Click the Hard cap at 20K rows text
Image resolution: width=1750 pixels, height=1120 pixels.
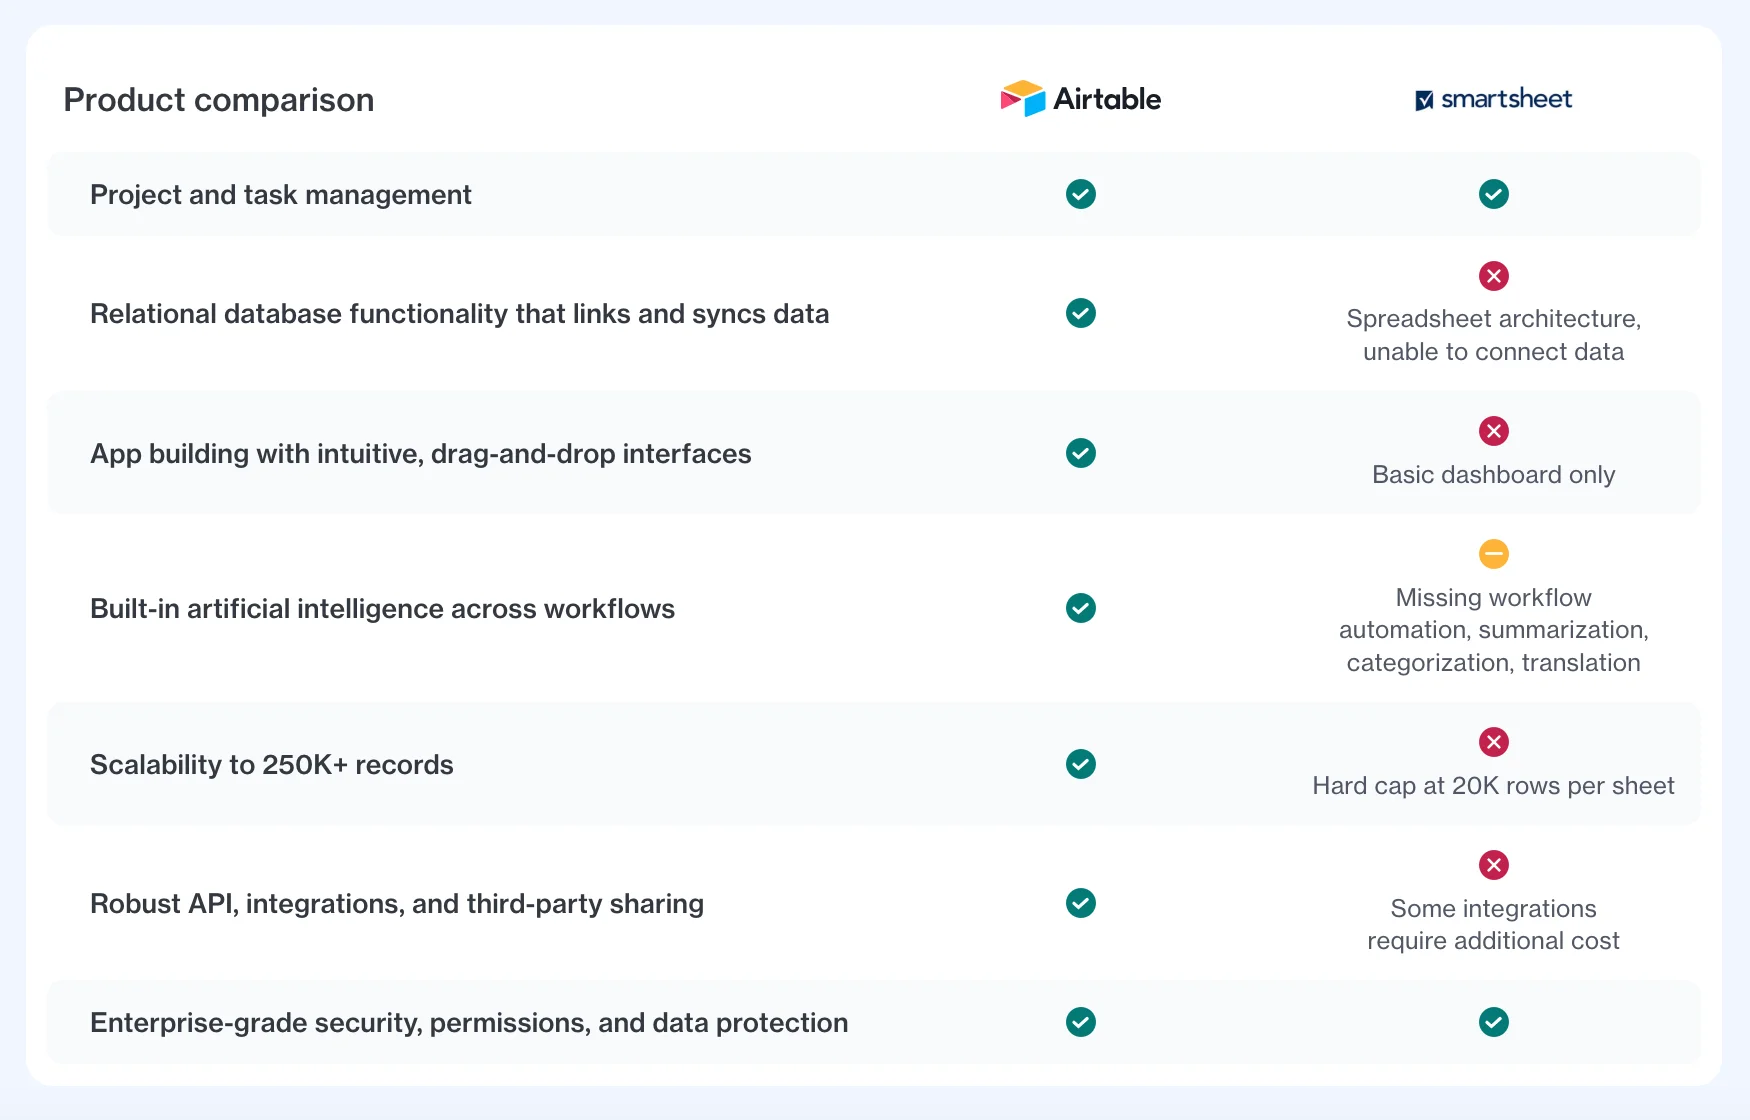coord(1494,786)
